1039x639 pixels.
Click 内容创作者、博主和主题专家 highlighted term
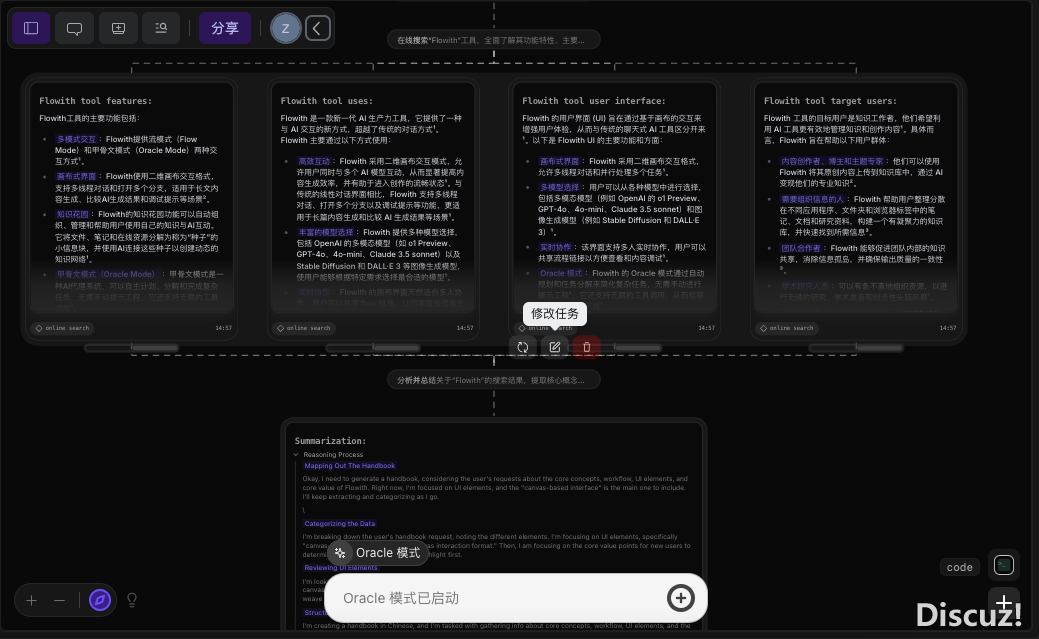[x=832, y=161]
